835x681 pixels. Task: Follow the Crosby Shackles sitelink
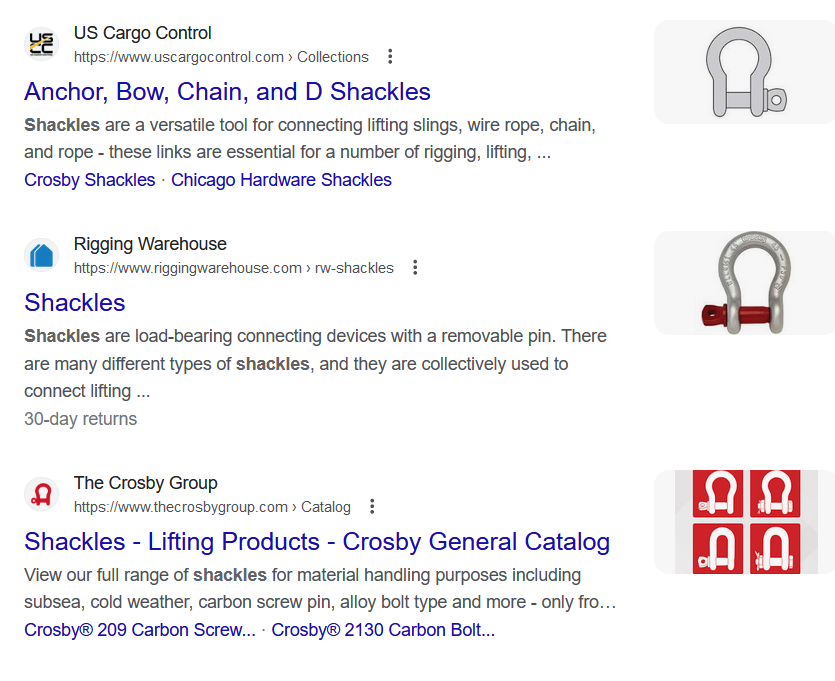click(x=90, y=180)
